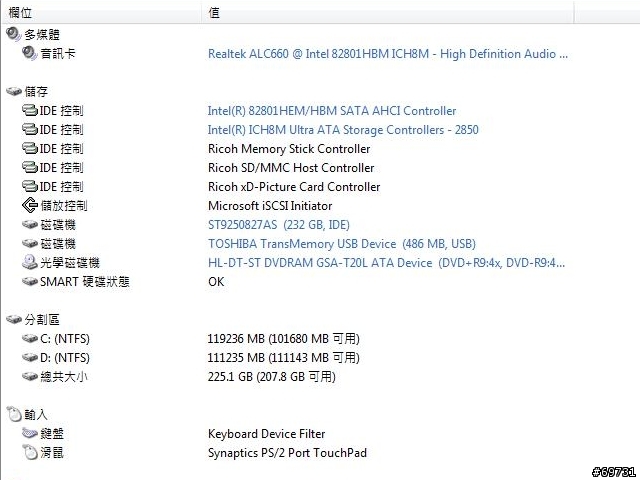This screenshot has width=640, height=480.
Task: Select the 多媒體 group label
Action: pos(42,35)
